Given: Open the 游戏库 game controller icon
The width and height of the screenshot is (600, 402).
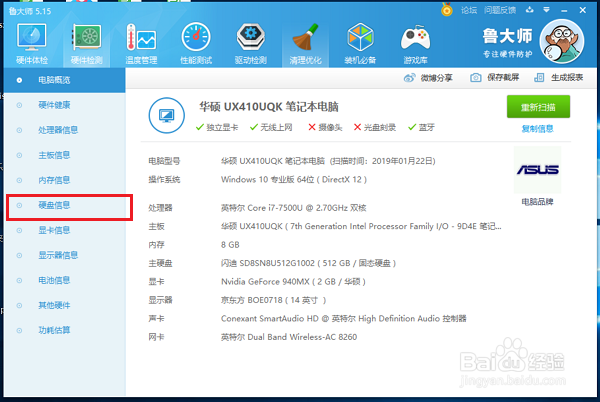Looking at the screenshot, I should (x=415, y=43).
